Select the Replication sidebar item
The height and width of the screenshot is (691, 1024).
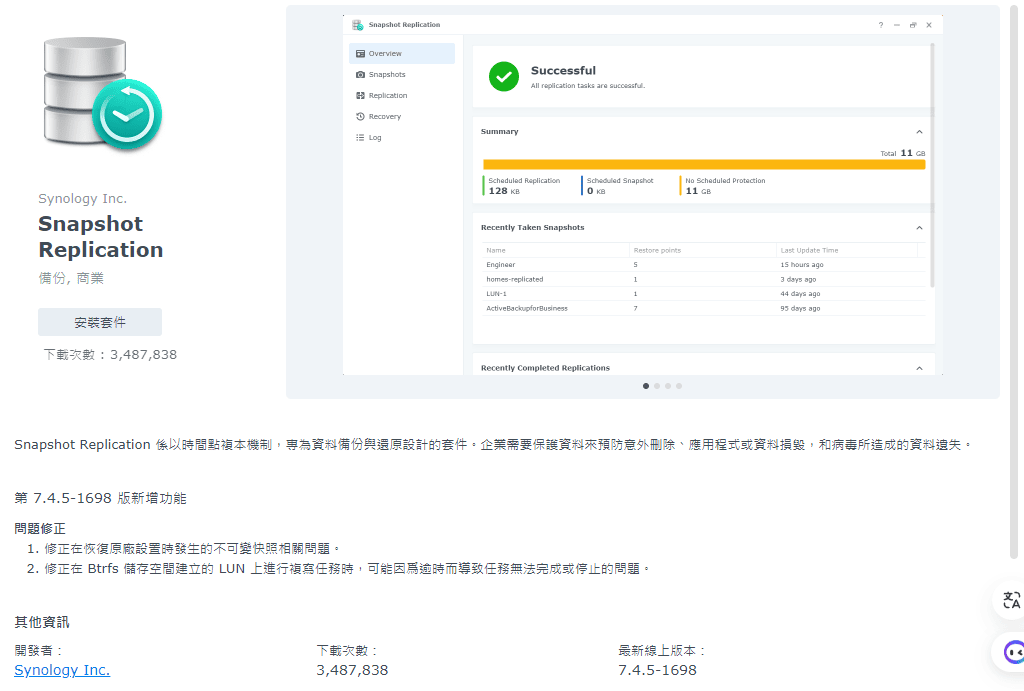tap(402, 95)
